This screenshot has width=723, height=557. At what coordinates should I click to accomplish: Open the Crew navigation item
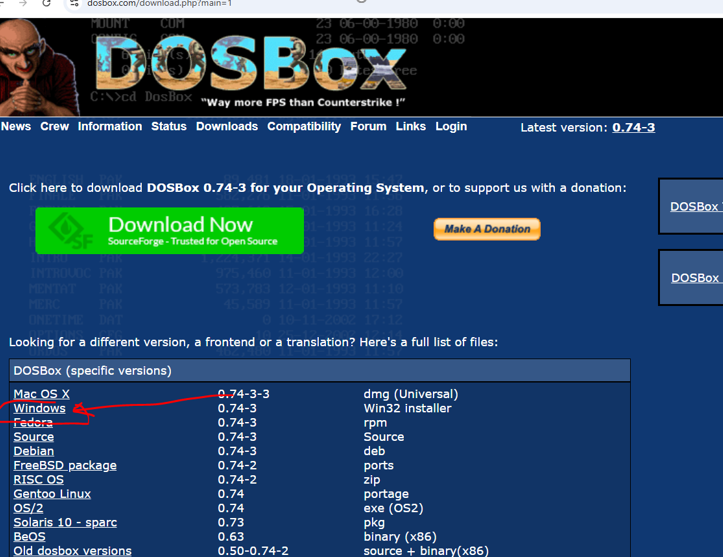54,127
